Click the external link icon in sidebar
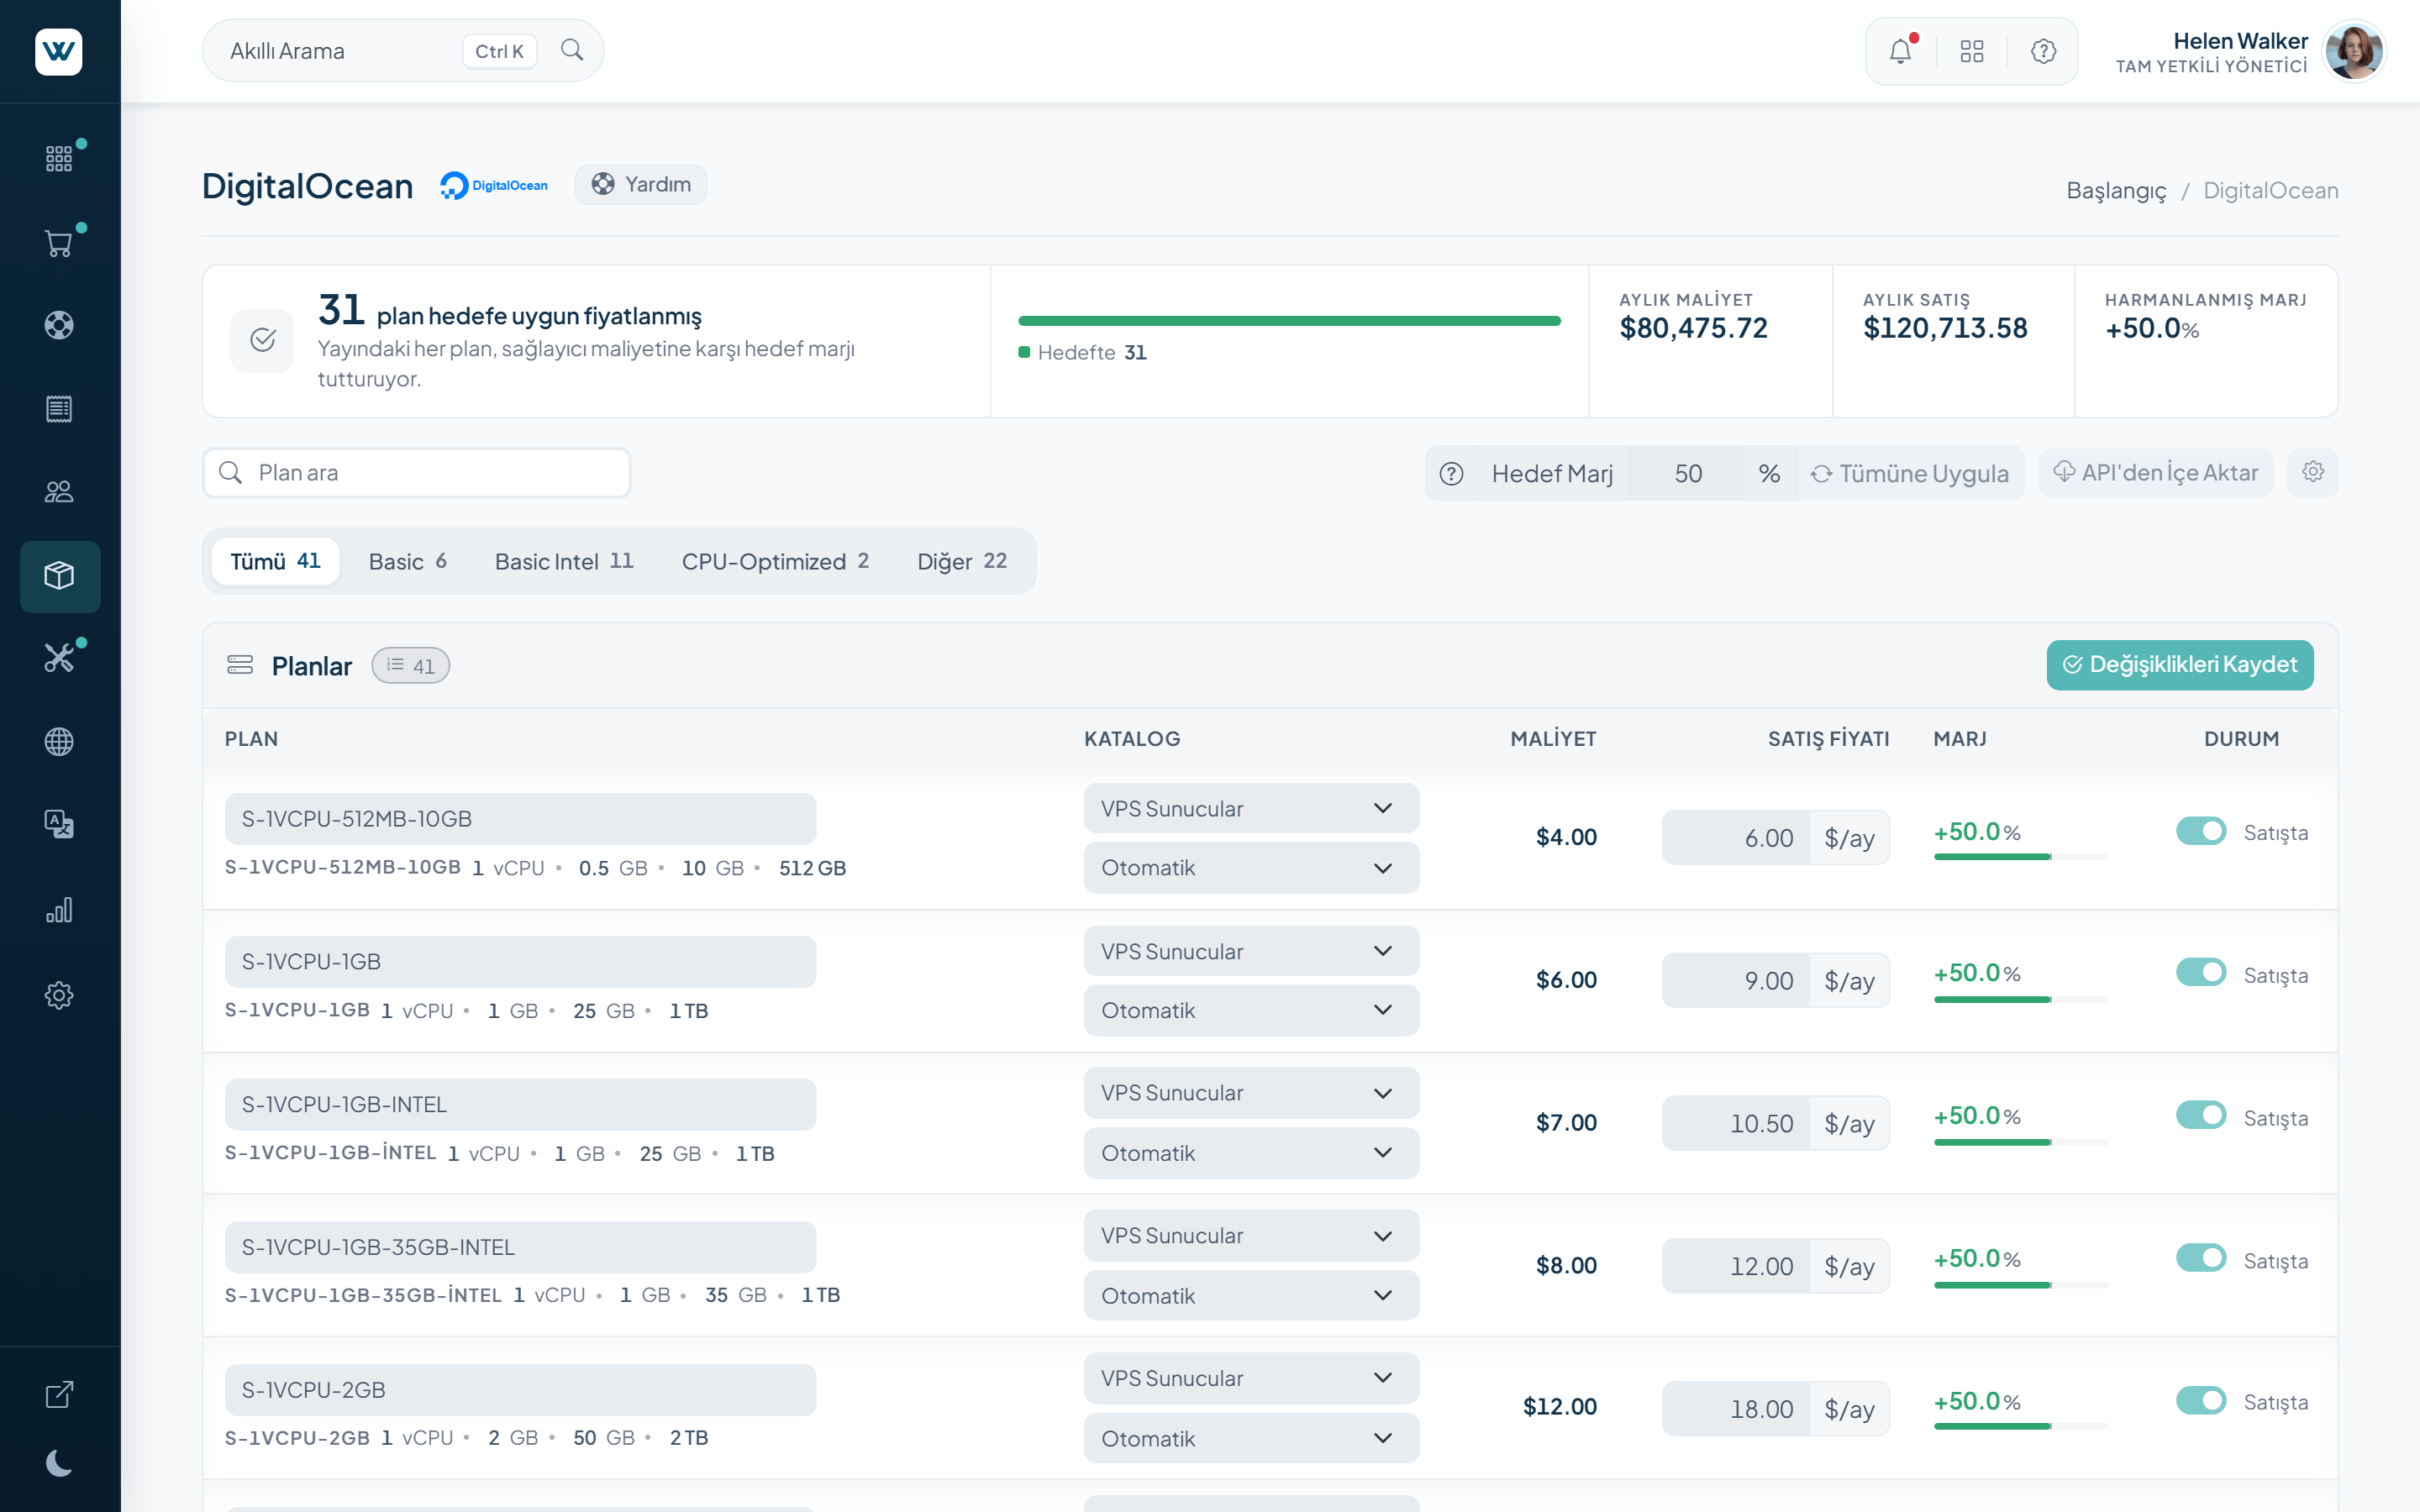This screenshot has width=2420, height=1512. point(59,1394)
